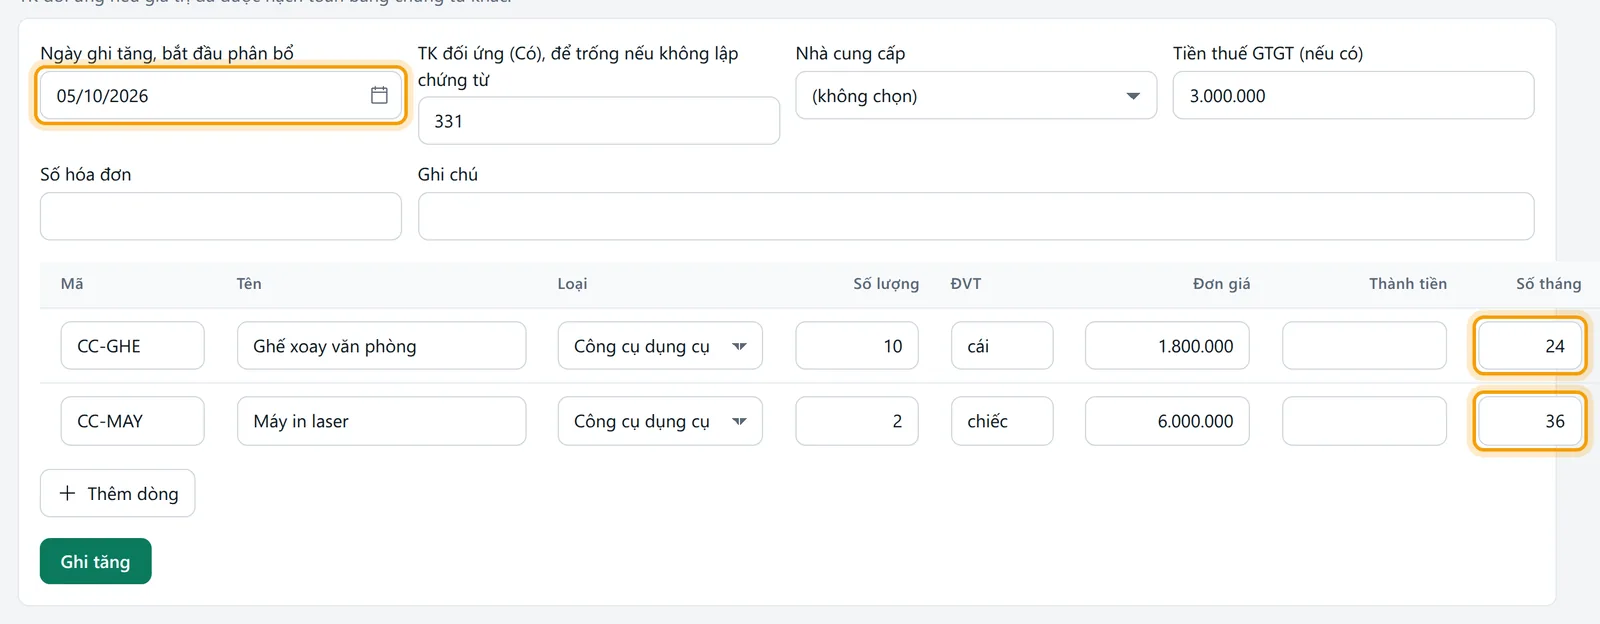Screen dimensions: 1600x624
Task: Click the empty Ghi chú field
Action: click(976, 216)
